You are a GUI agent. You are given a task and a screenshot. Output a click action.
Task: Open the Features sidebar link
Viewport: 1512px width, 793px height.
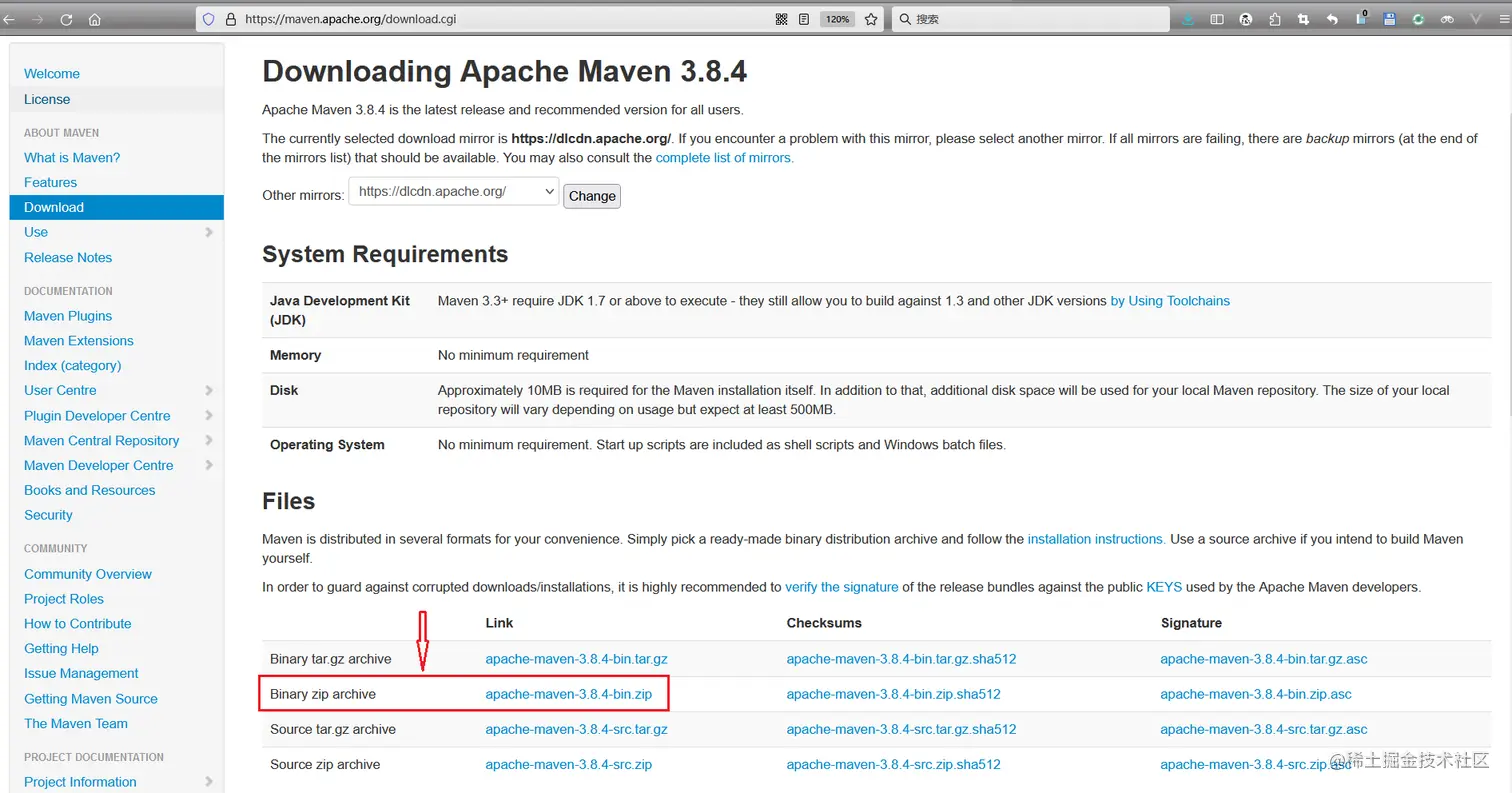point(50,183)
